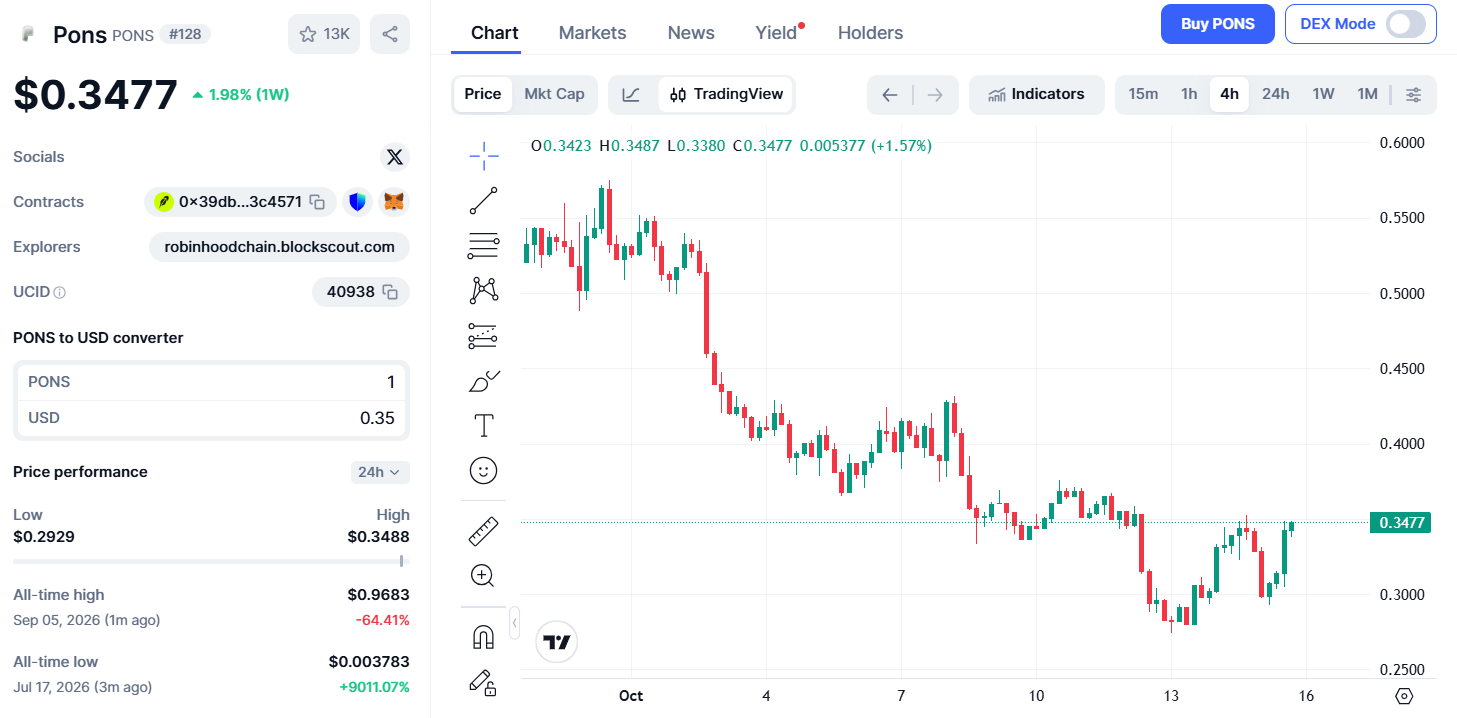This screenshot has height=718, width=1457.
Task: Select the crosshair cursor tool
Action: tap(484, 155)
